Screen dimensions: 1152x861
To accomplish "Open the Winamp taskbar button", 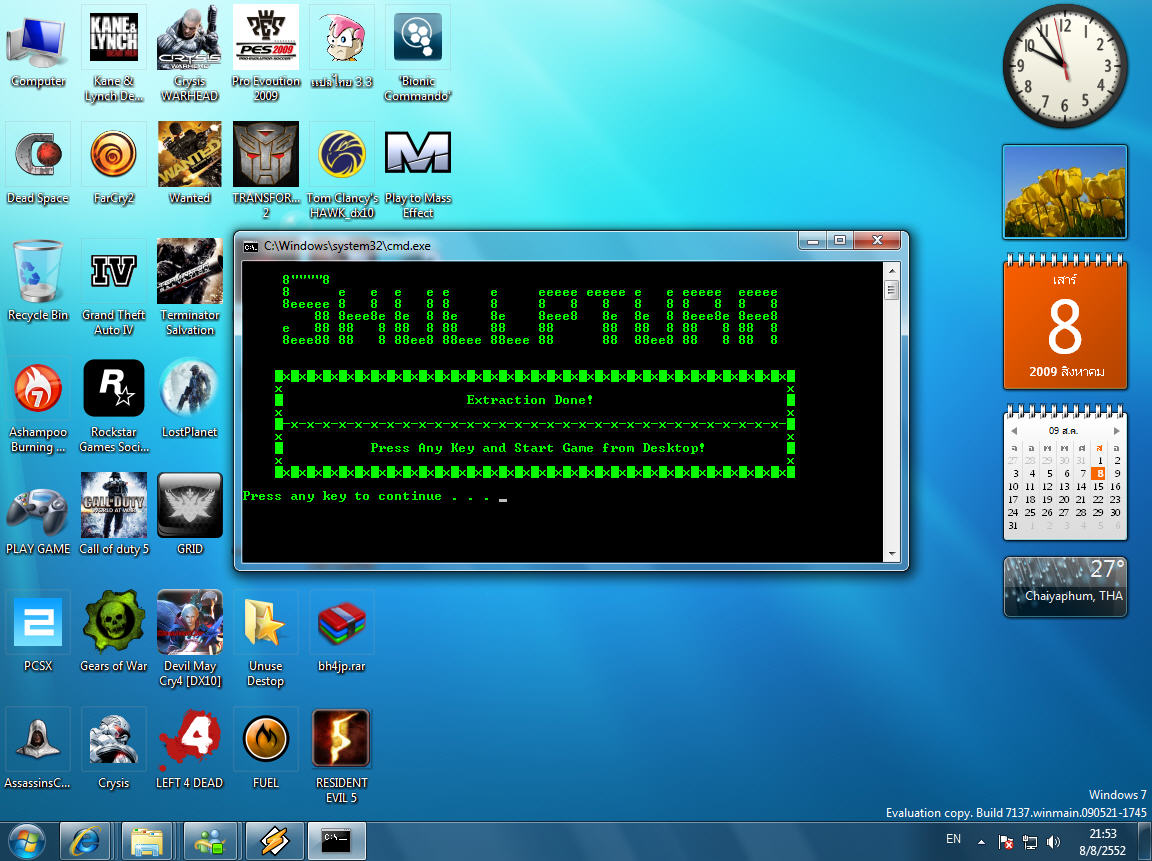I will point(273,842).
